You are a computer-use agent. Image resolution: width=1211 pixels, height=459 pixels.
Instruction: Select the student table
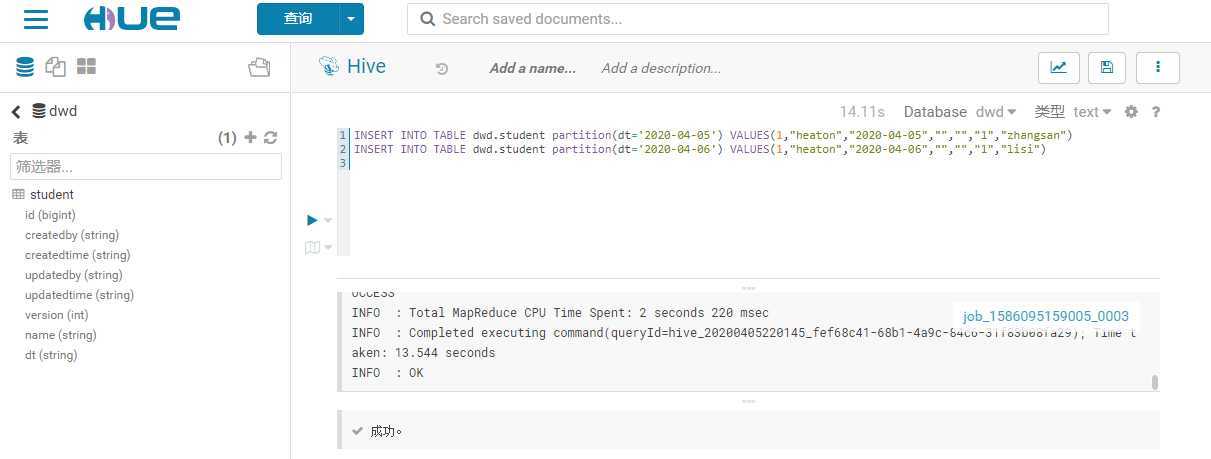click(52, 195)
